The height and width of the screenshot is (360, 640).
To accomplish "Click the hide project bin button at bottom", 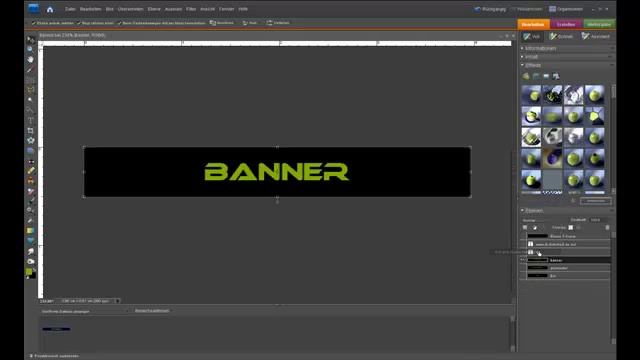I will tap(54, 356).
